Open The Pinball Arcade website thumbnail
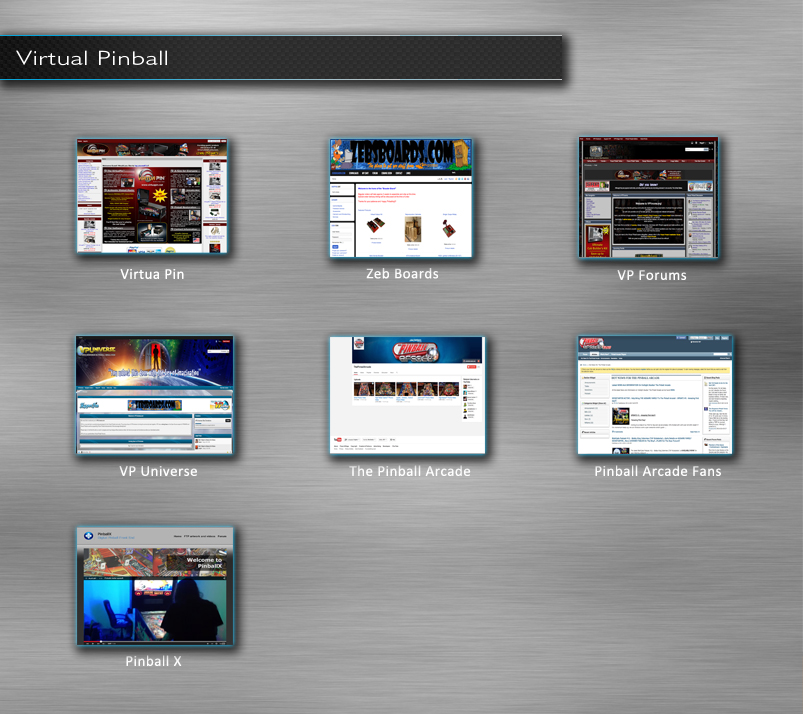The width and height of the screenshot is (803, 714). tap(407, 395)
